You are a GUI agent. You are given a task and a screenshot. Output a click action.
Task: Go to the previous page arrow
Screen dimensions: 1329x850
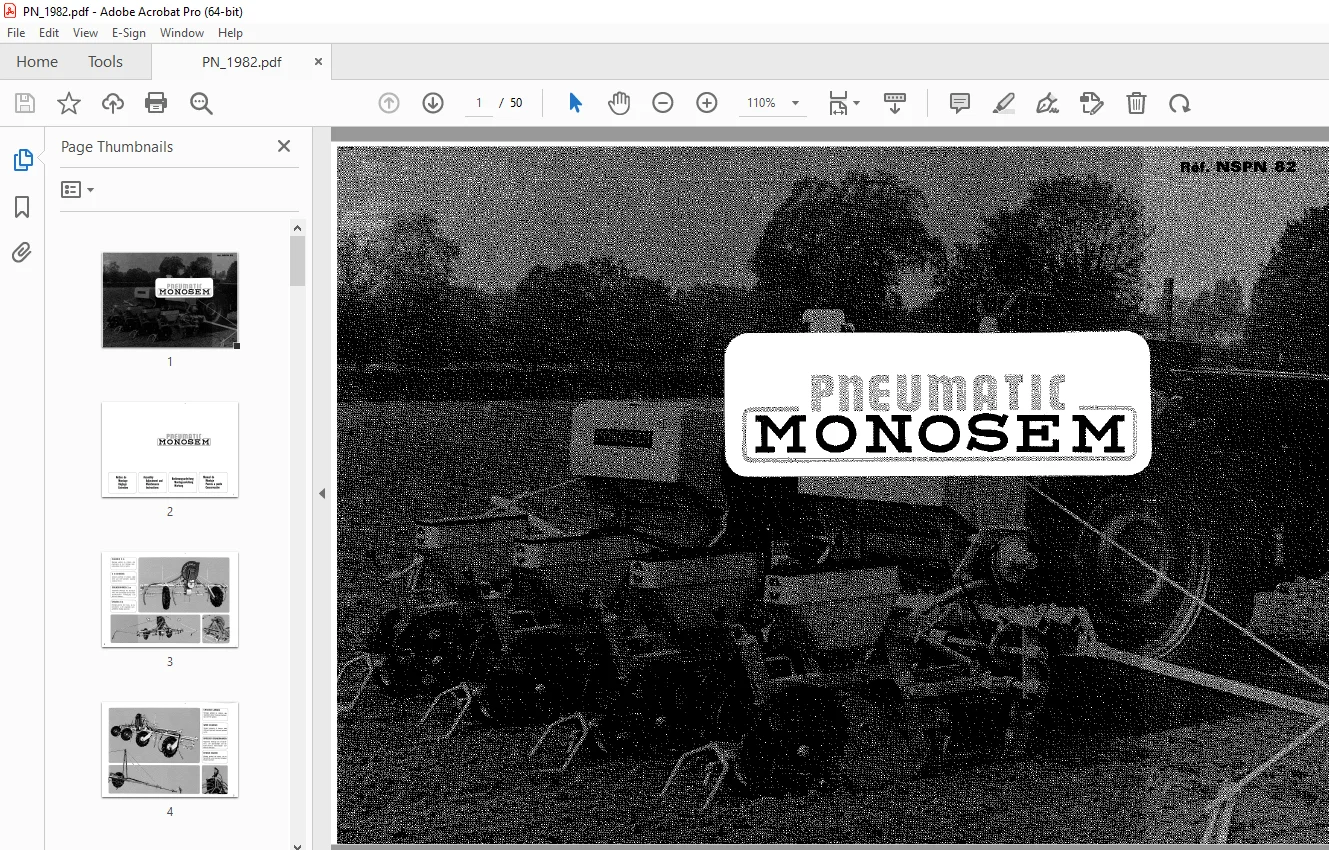click(x=389, y=103)
